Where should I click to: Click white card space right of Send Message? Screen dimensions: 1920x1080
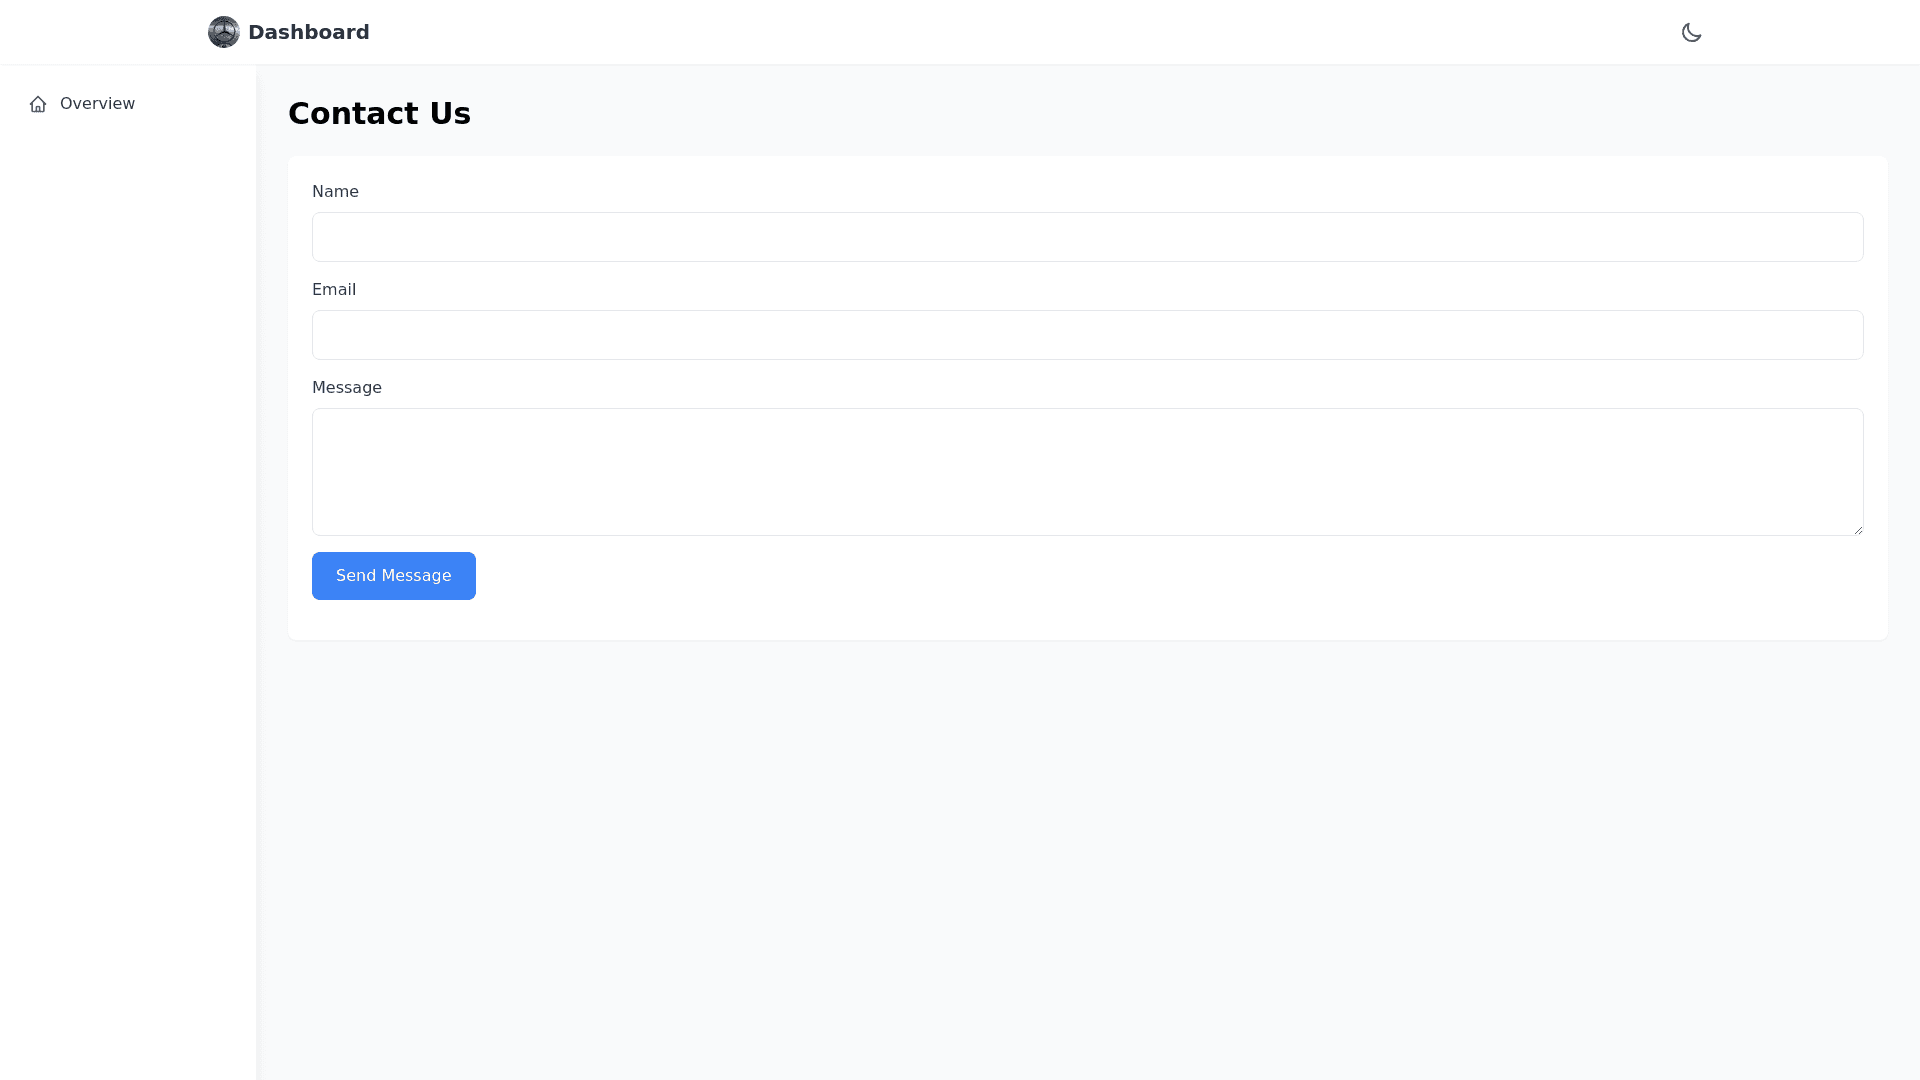click(x=1100, y=576)
